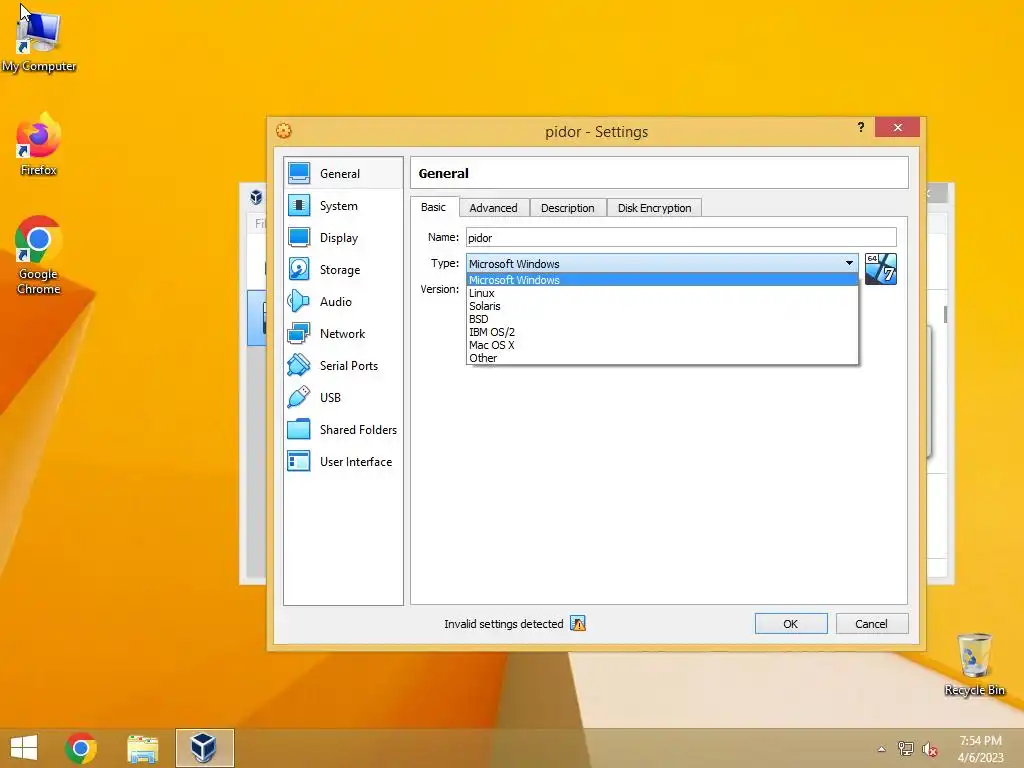The width and height of the screenshot is (1024, 768).
Task: Select the Serial Ports connector icon
Action: (299, 365)
